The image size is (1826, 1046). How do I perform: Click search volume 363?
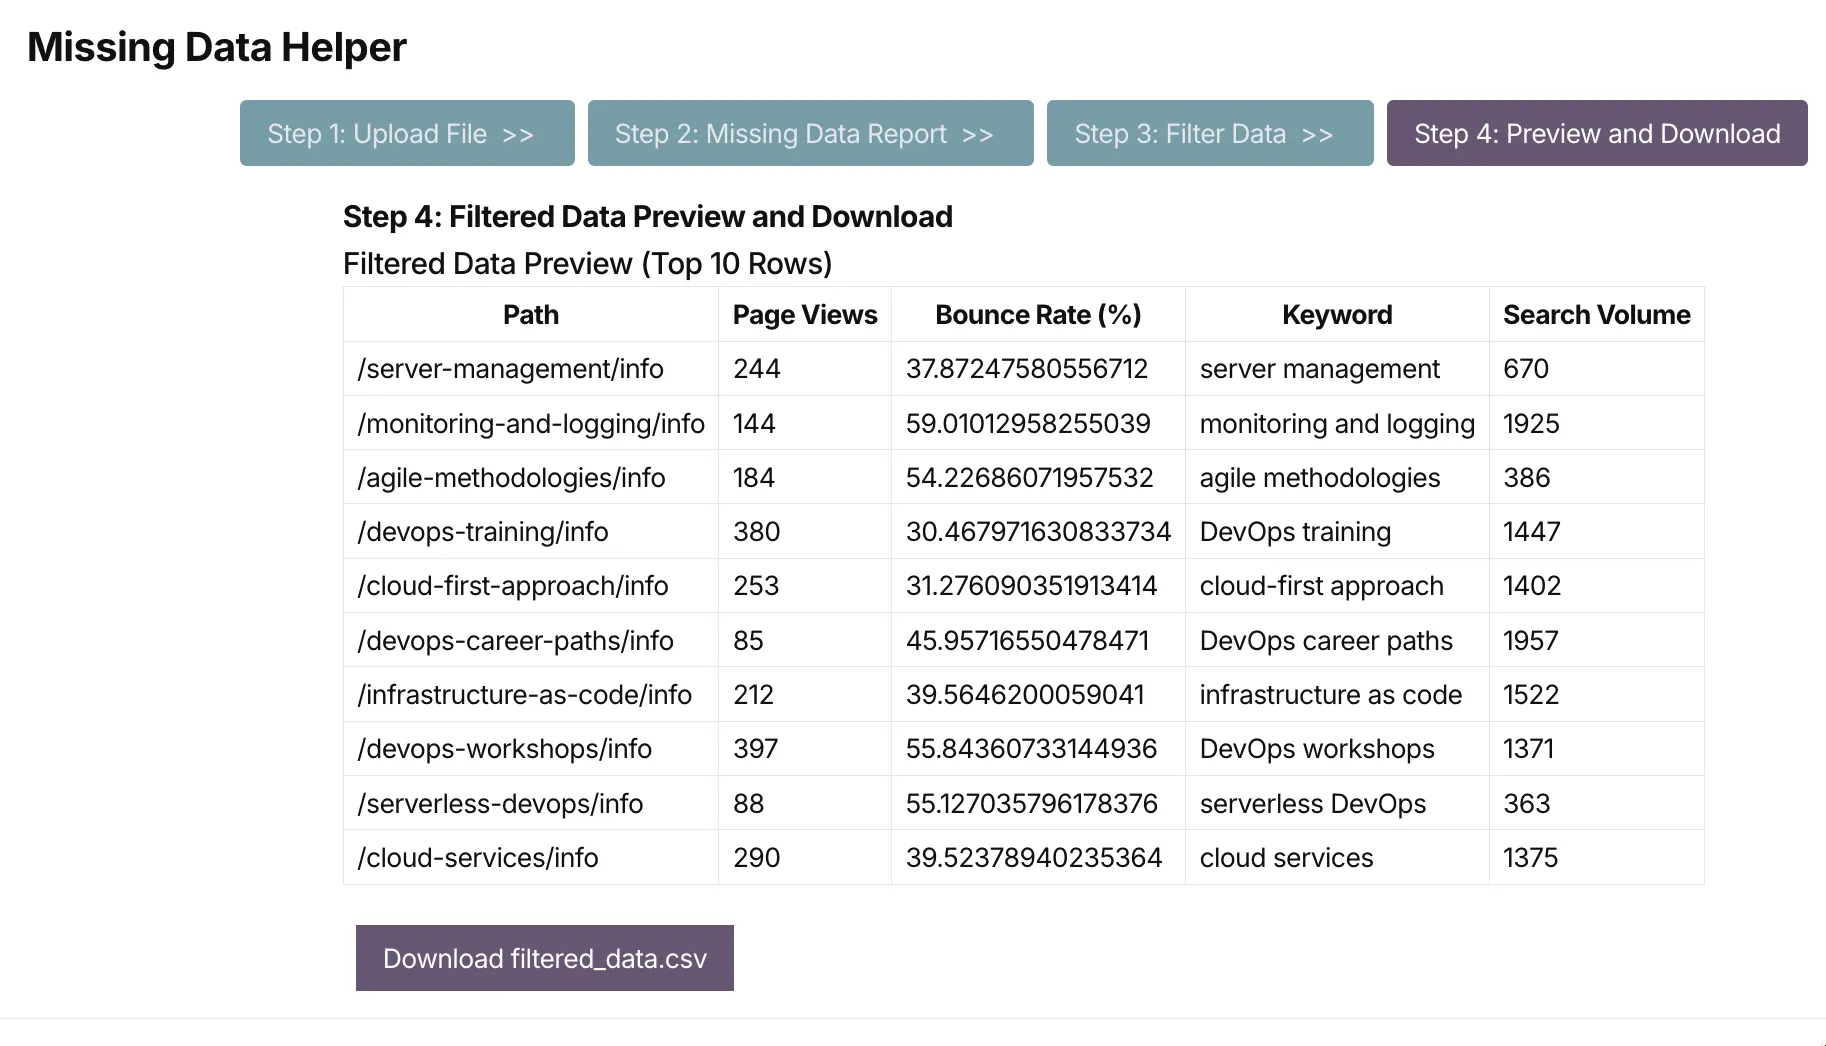(x=1597, y=803)
